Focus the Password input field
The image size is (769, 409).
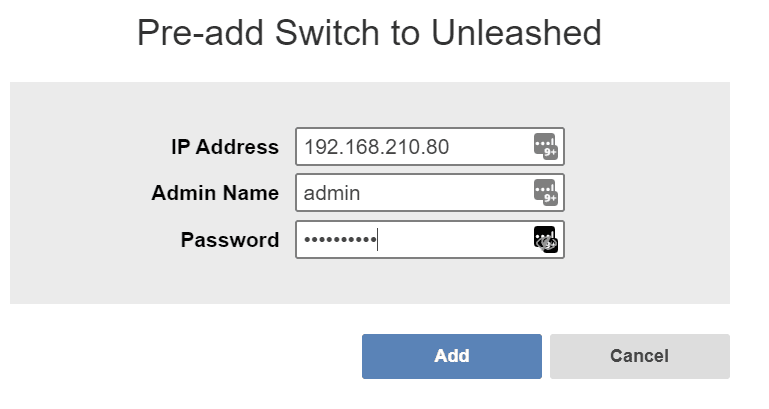click(430, 239)
